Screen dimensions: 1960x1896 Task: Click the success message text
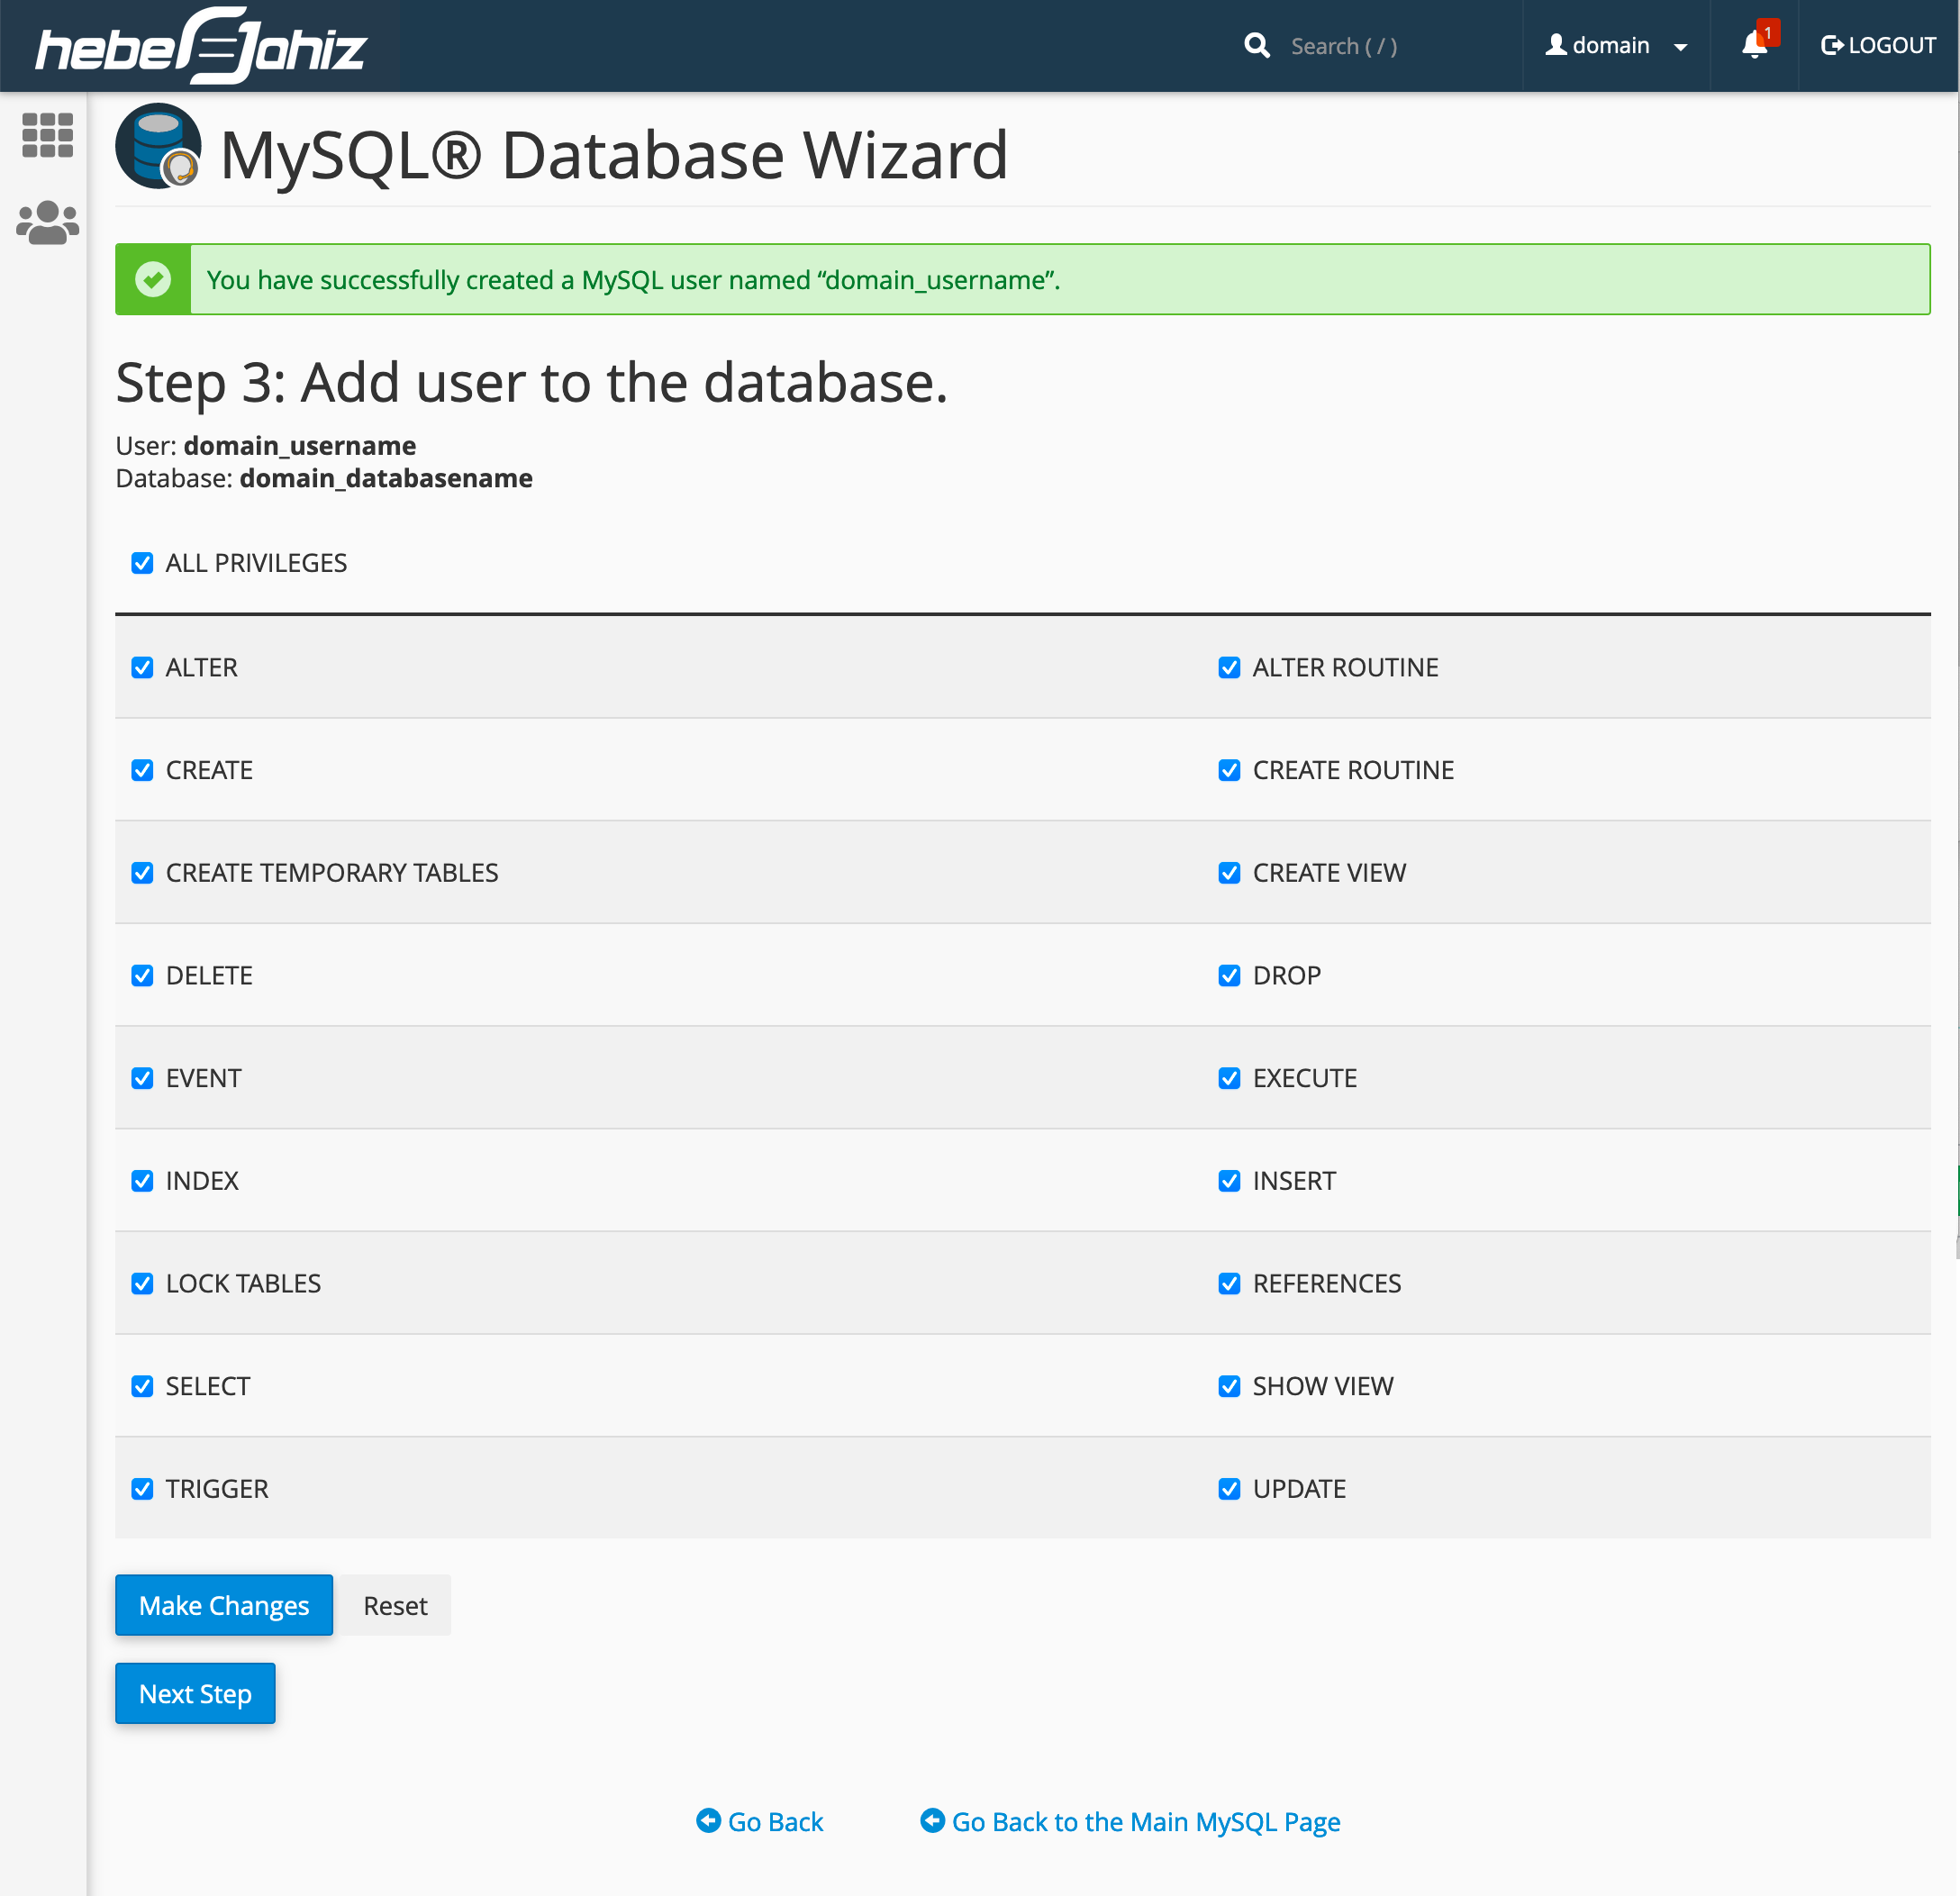[633, 280]
